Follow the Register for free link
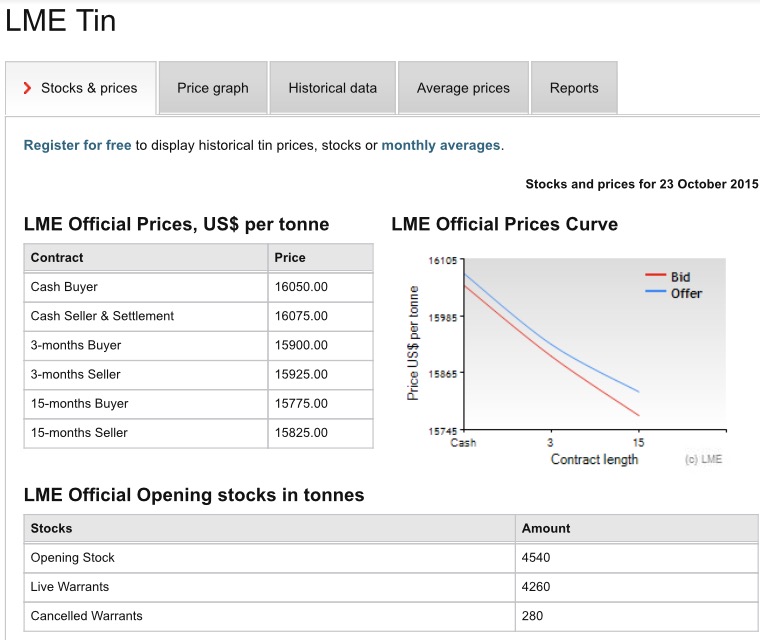This screenshot has height=640, width=760. [x=78, y=145]
